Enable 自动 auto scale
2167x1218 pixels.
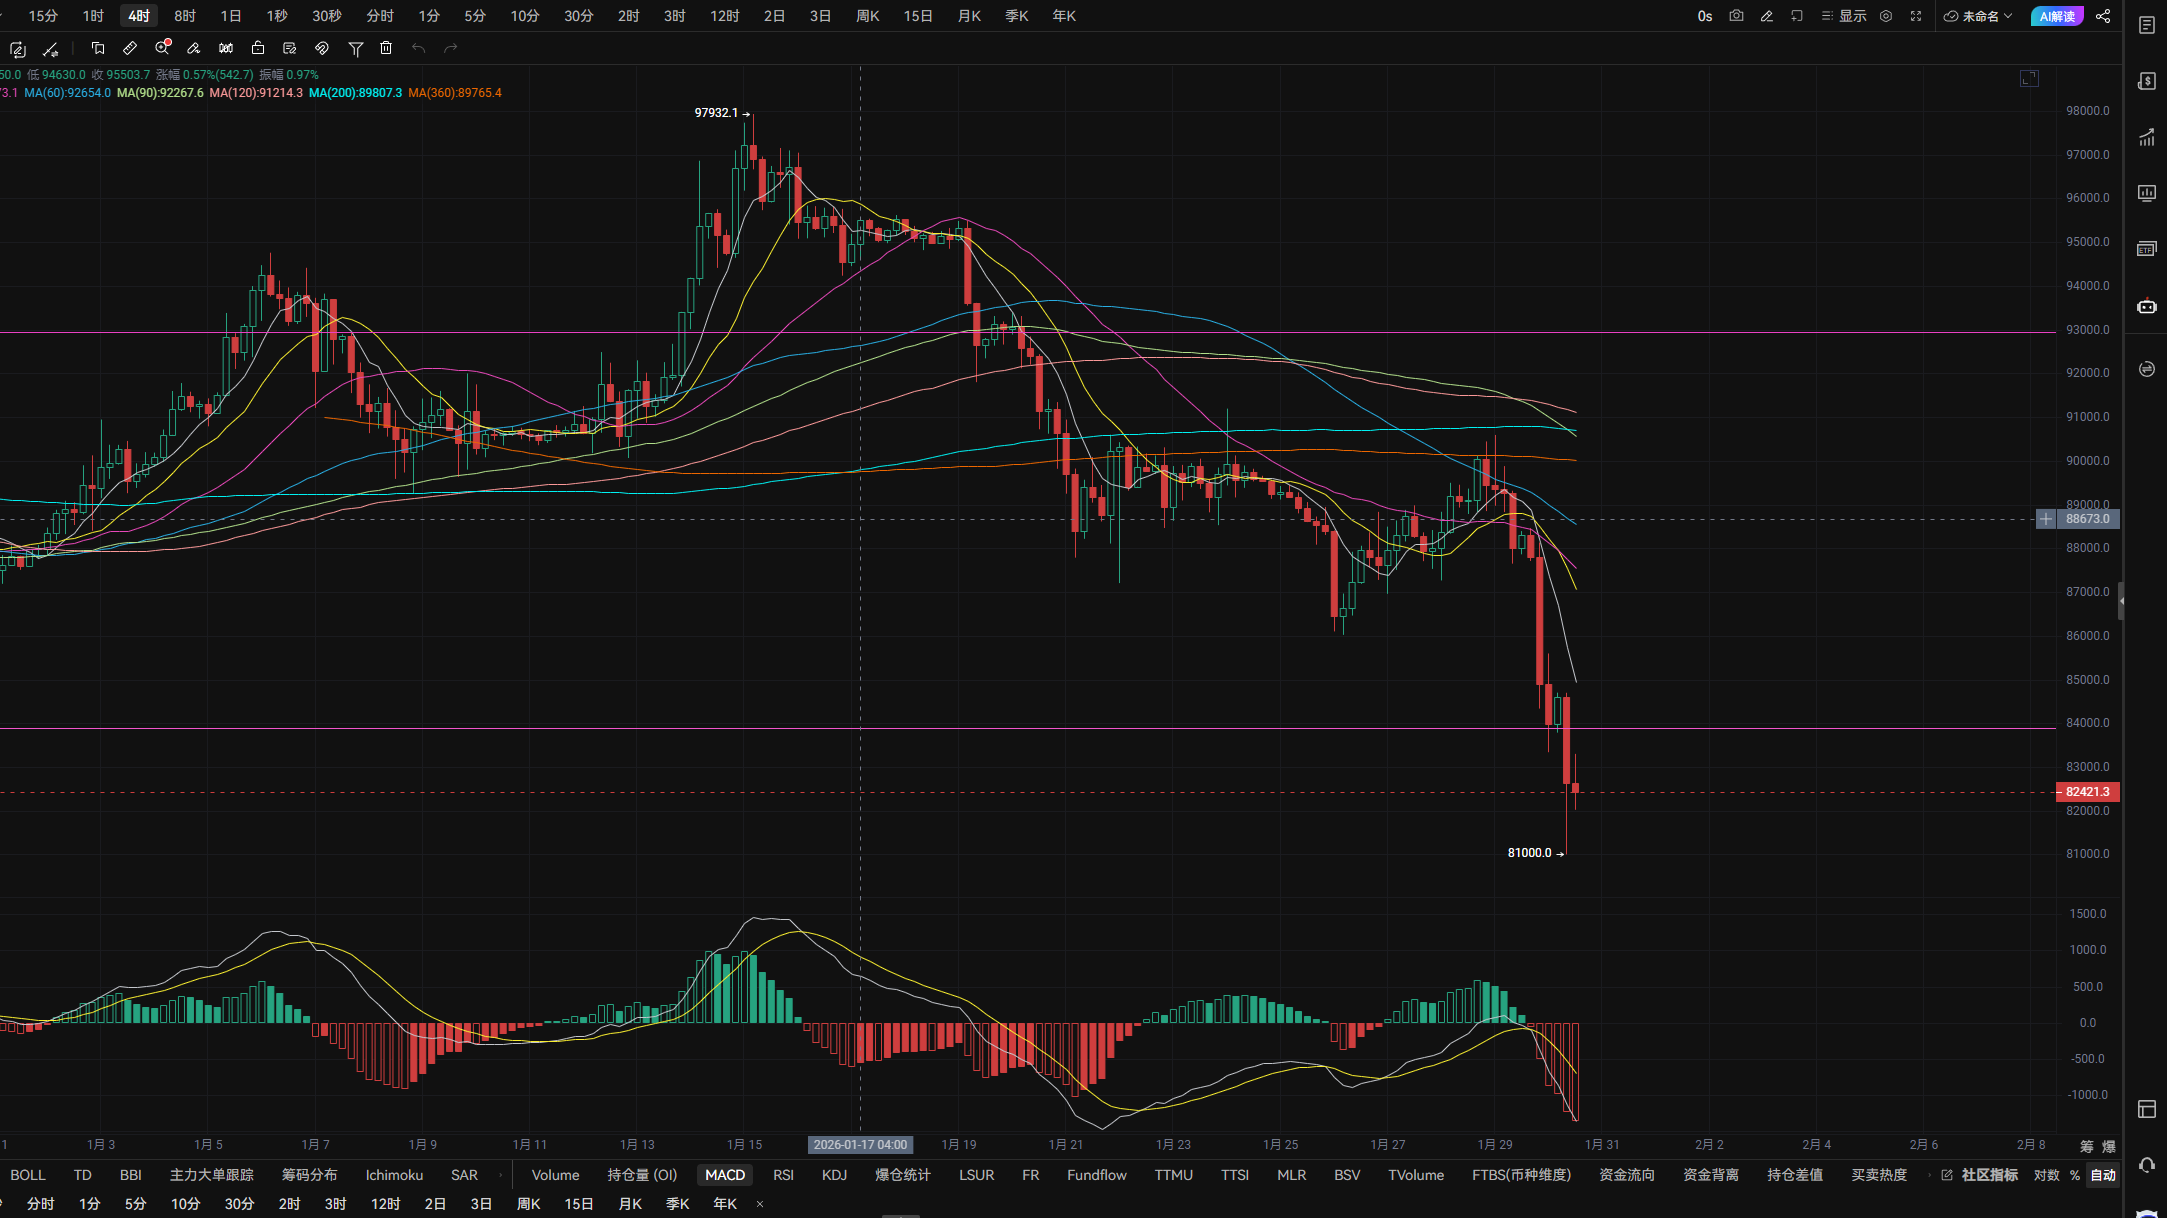click(x=2103, y=1175)
